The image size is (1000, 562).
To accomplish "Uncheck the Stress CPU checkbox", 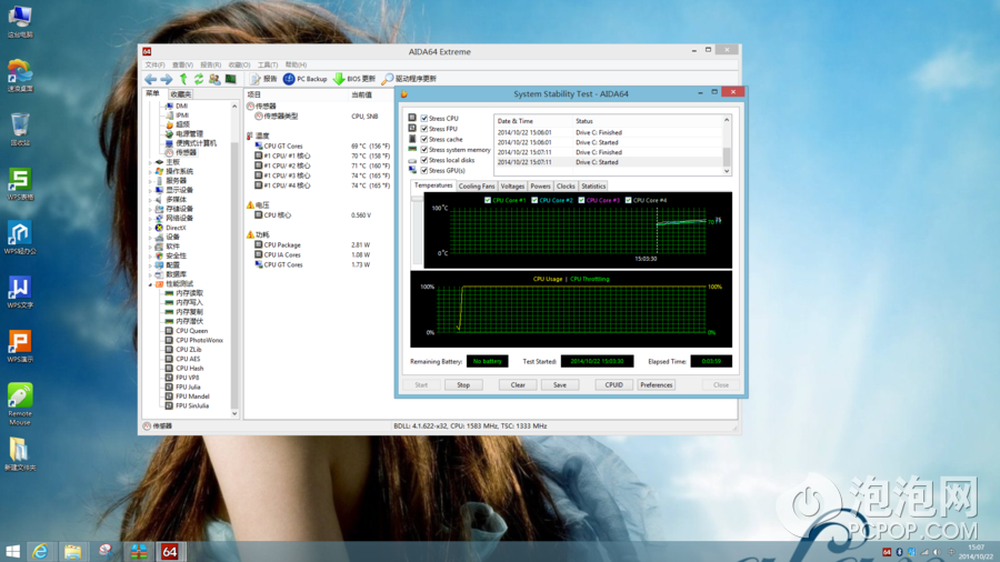I will 425,118.
